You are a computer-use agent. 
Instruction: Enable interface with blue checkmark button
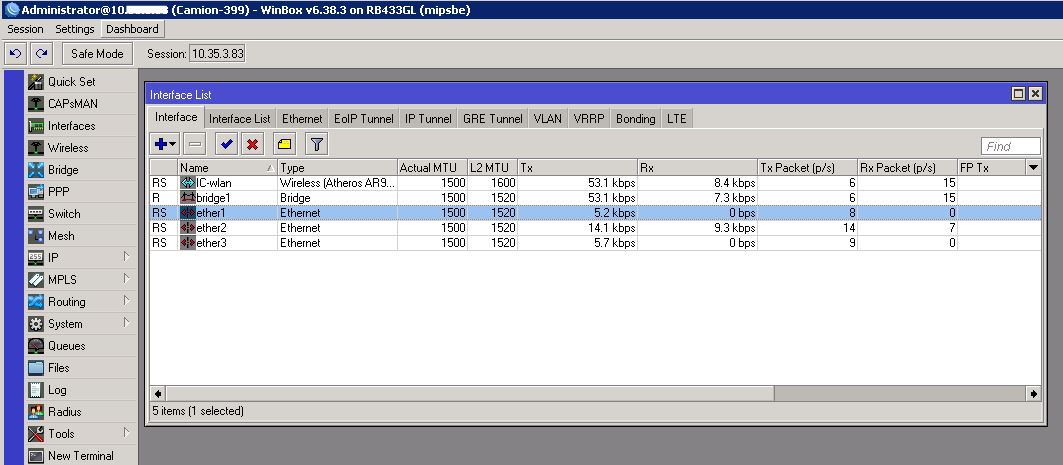coord(227,144)
